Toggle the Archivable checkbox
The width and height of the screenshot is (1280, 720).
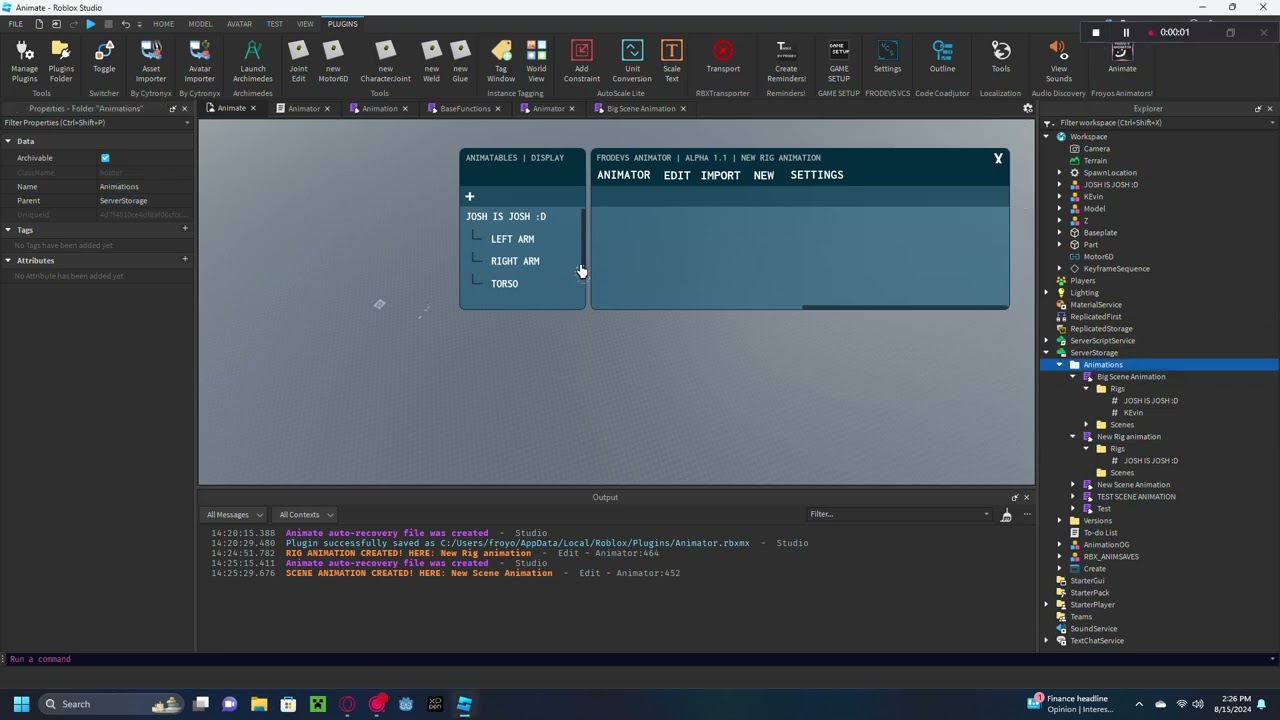coord(105,158)
